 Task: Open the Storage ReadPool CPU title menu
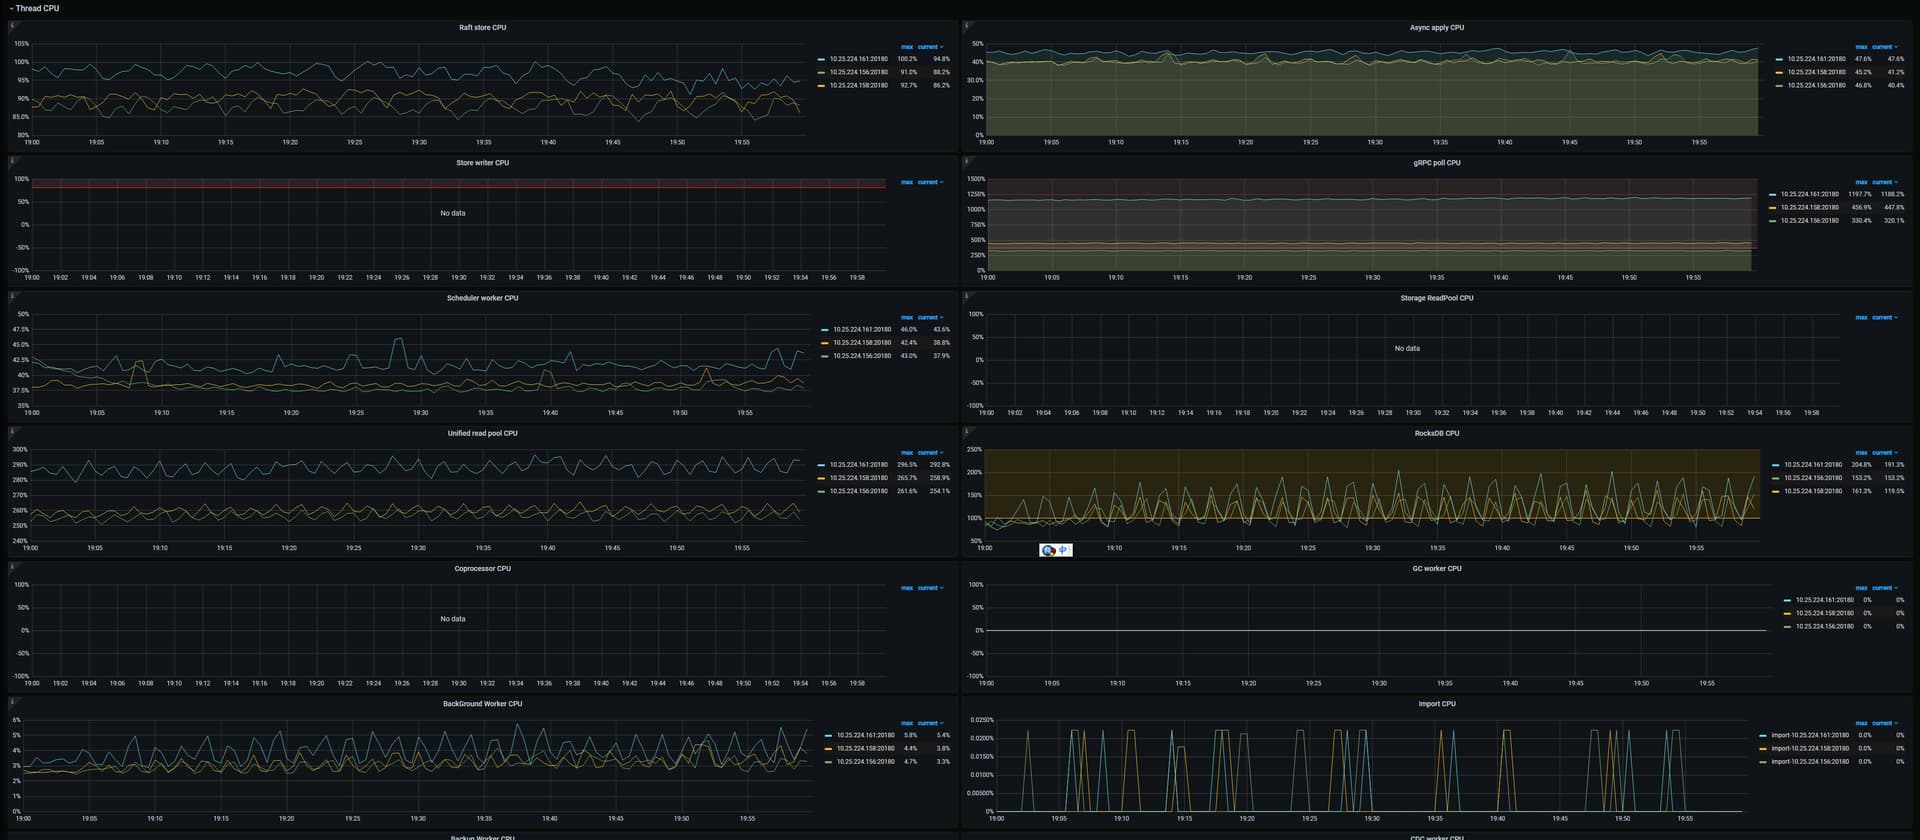(x=1436, y=298)
